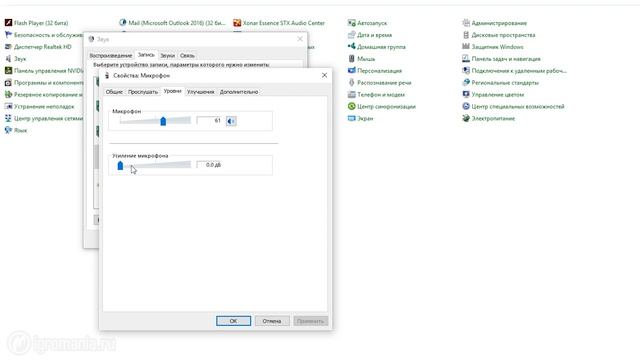The image size is (640, 360).
Task: Open Безопасность и обслуживание link
Action: [x=48, y=35]
